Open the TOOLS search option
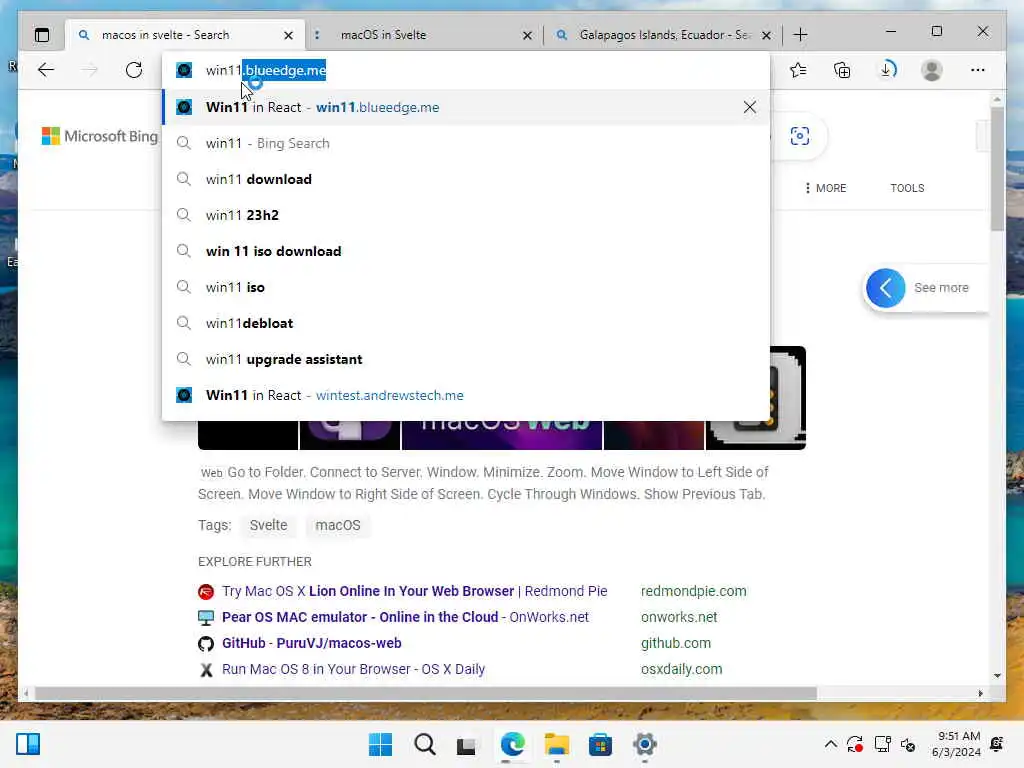Image resolution: width=1024 pixels, height=768 pixels. click(907, 188)
